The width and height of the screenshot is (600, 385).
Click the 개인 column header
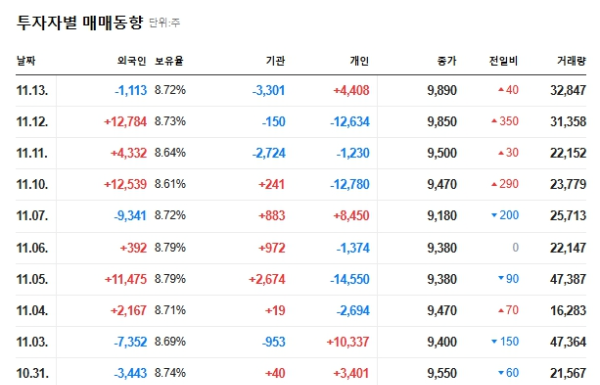click(x=359, y=61)
